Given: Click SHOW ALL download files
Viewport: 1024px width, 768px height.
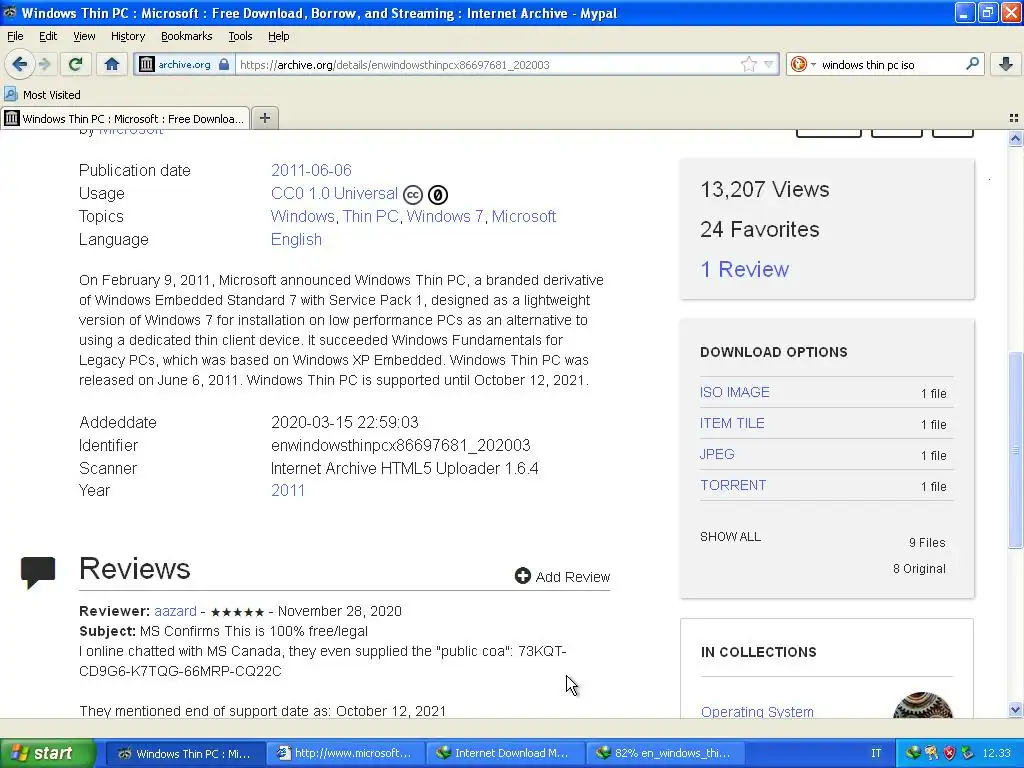Looking at the screenshot, I should [x=730, y=537].
